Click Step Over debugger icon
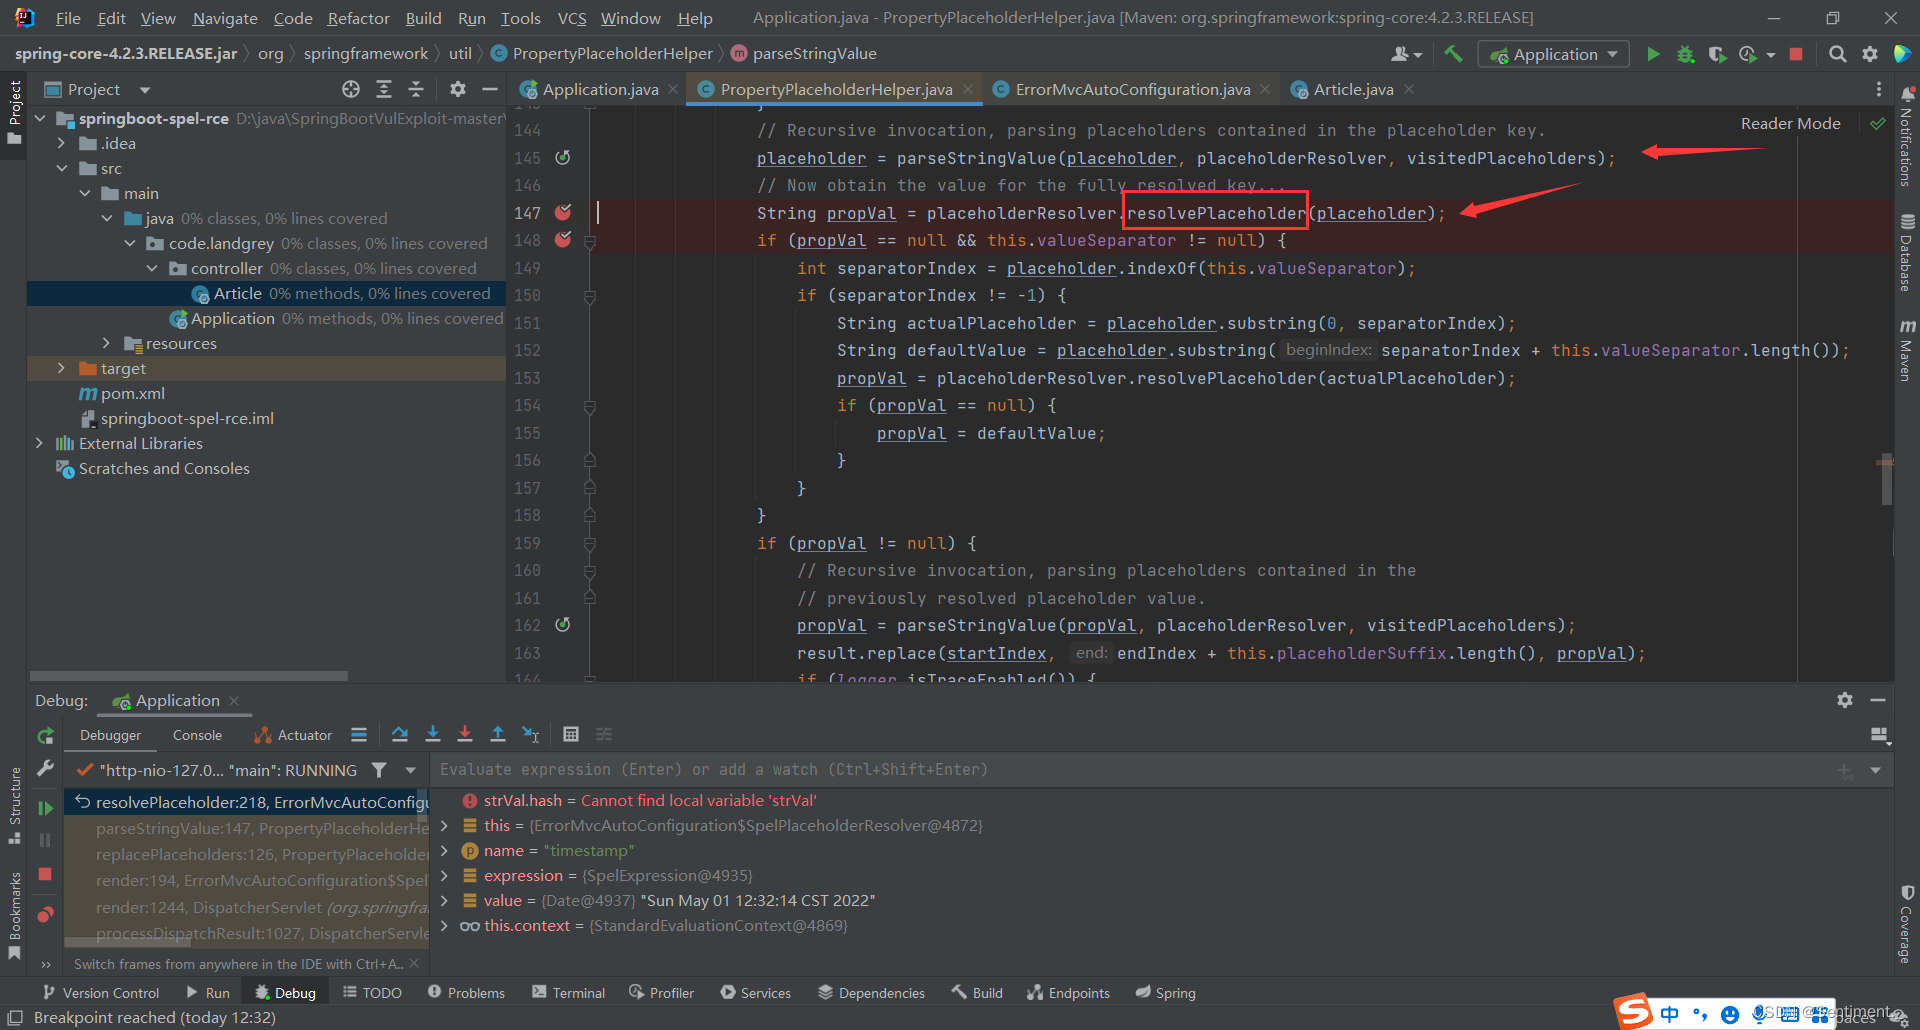This screenshot has width=1920, height=1030. [399, 734]
